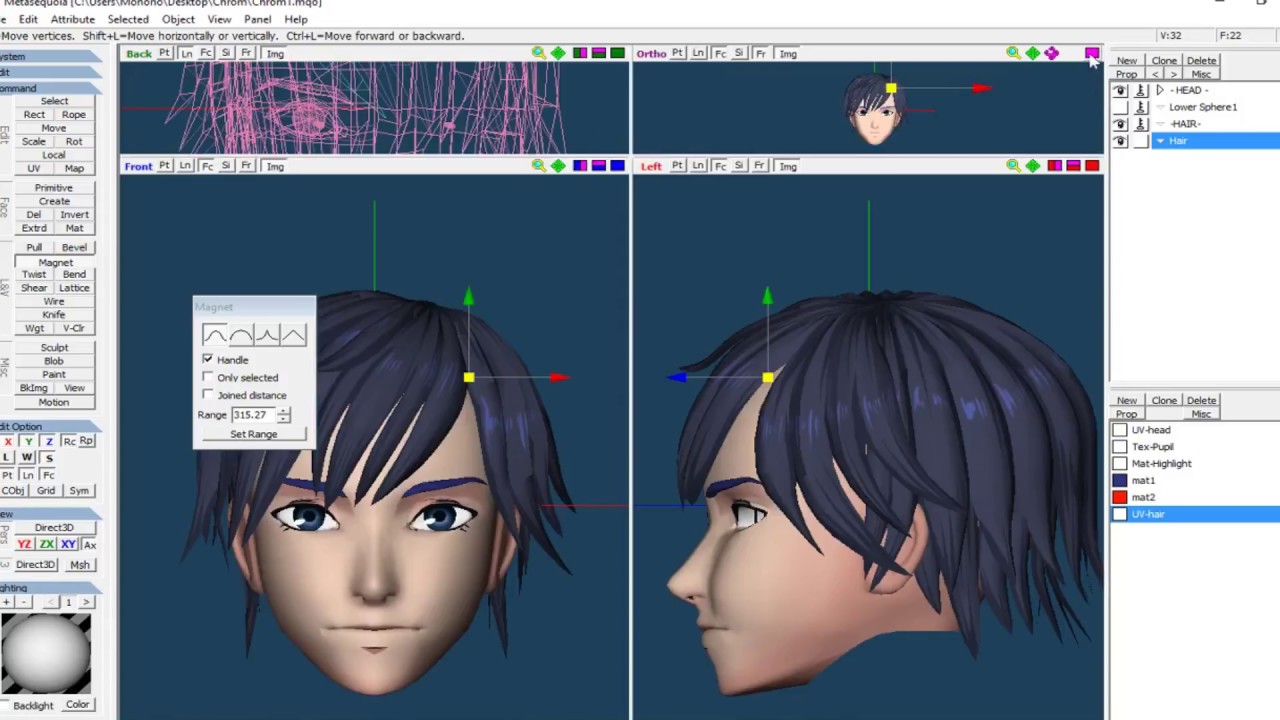Screen dimensions: 1280x720
Task: Select the bell-shaped falloff curve in Magnet panel
Action: 216,335
